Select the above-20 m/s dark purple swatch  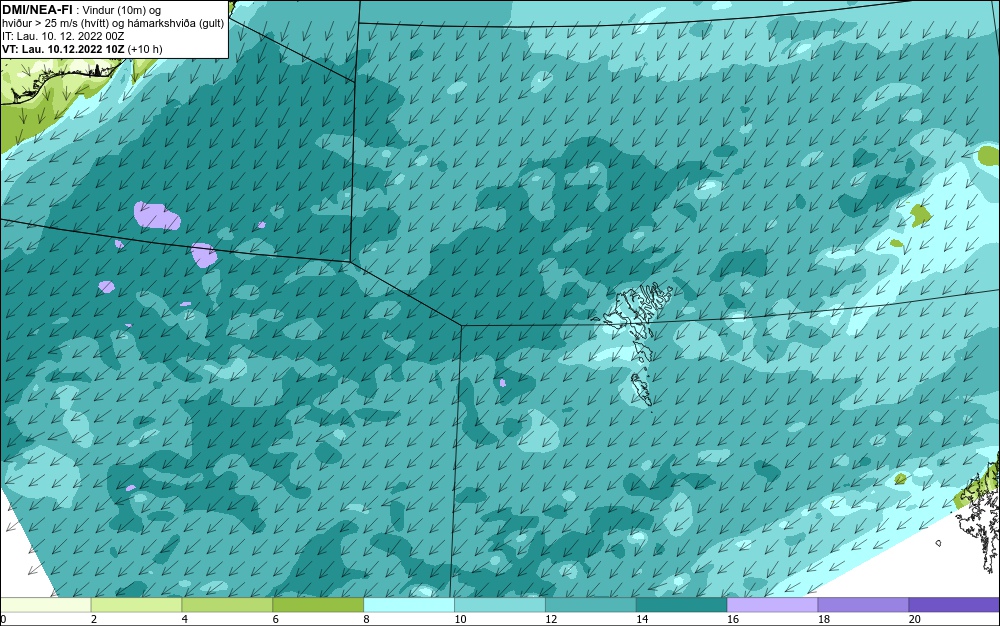[954, 605]
